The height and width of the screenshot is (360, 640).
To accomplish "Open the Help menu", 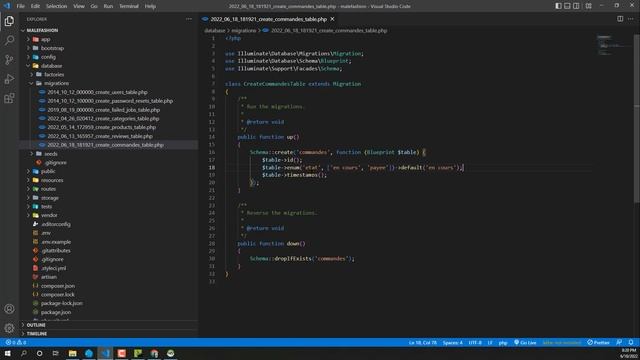I will point(150,6).
